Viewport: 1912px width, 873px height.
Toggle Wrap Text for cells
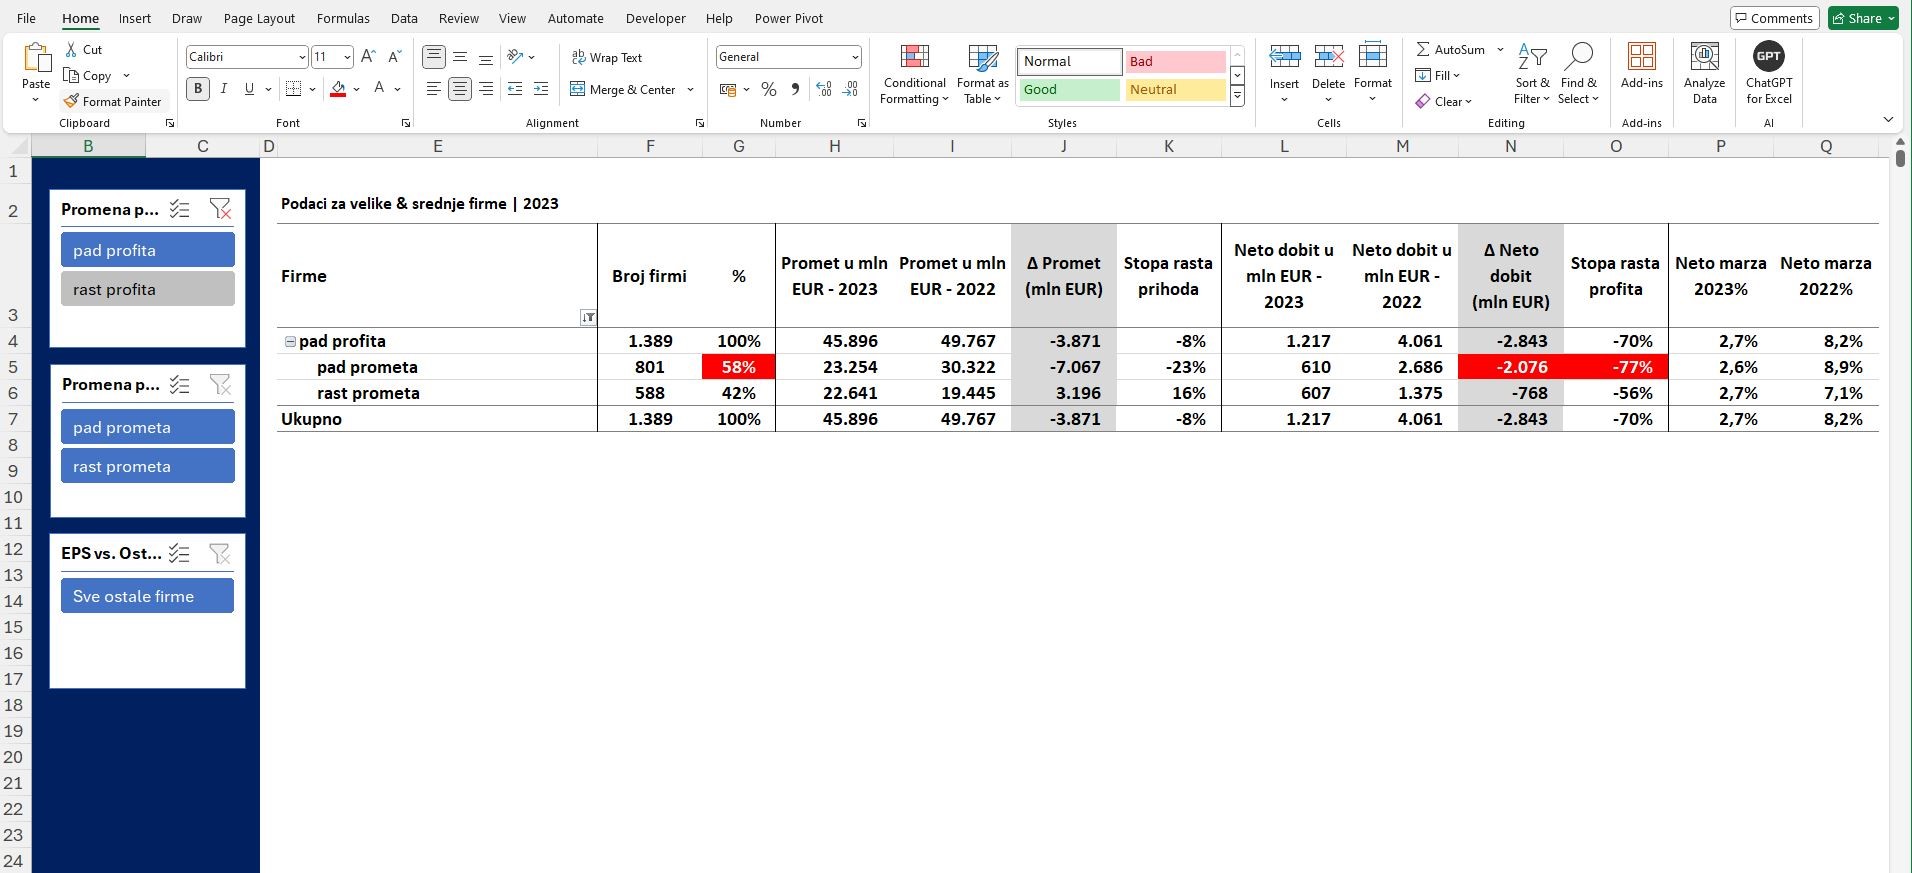[607, 57]
